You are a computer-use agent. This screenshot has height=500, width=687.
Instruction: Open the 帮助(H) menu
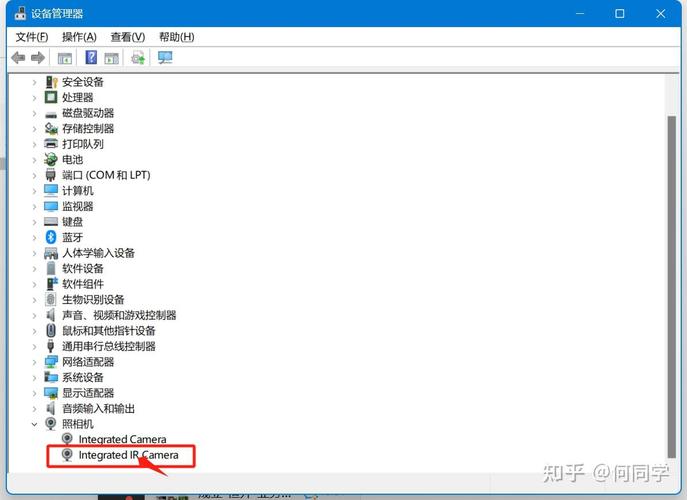[177, 37]
